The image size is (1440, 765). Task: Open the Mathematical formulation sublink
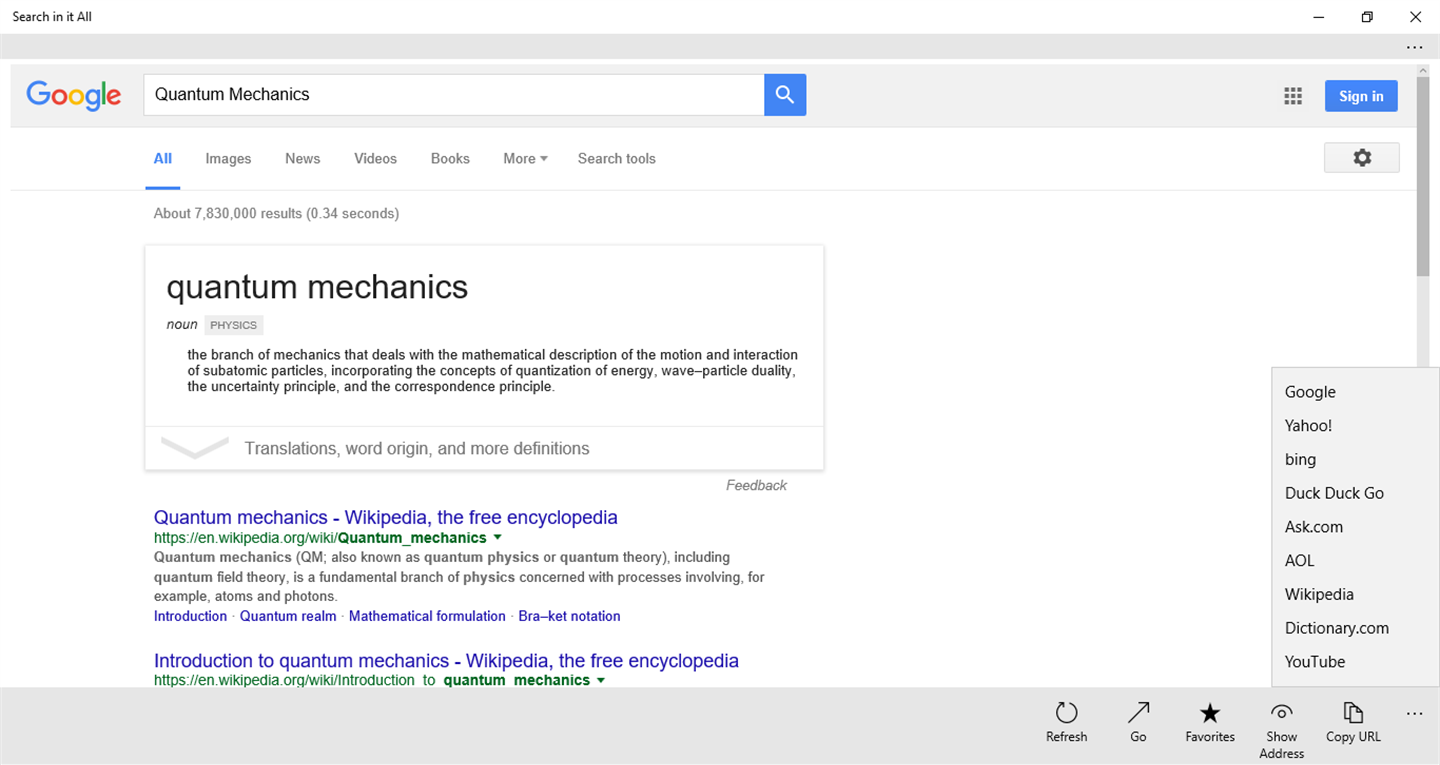click(427, 616)
